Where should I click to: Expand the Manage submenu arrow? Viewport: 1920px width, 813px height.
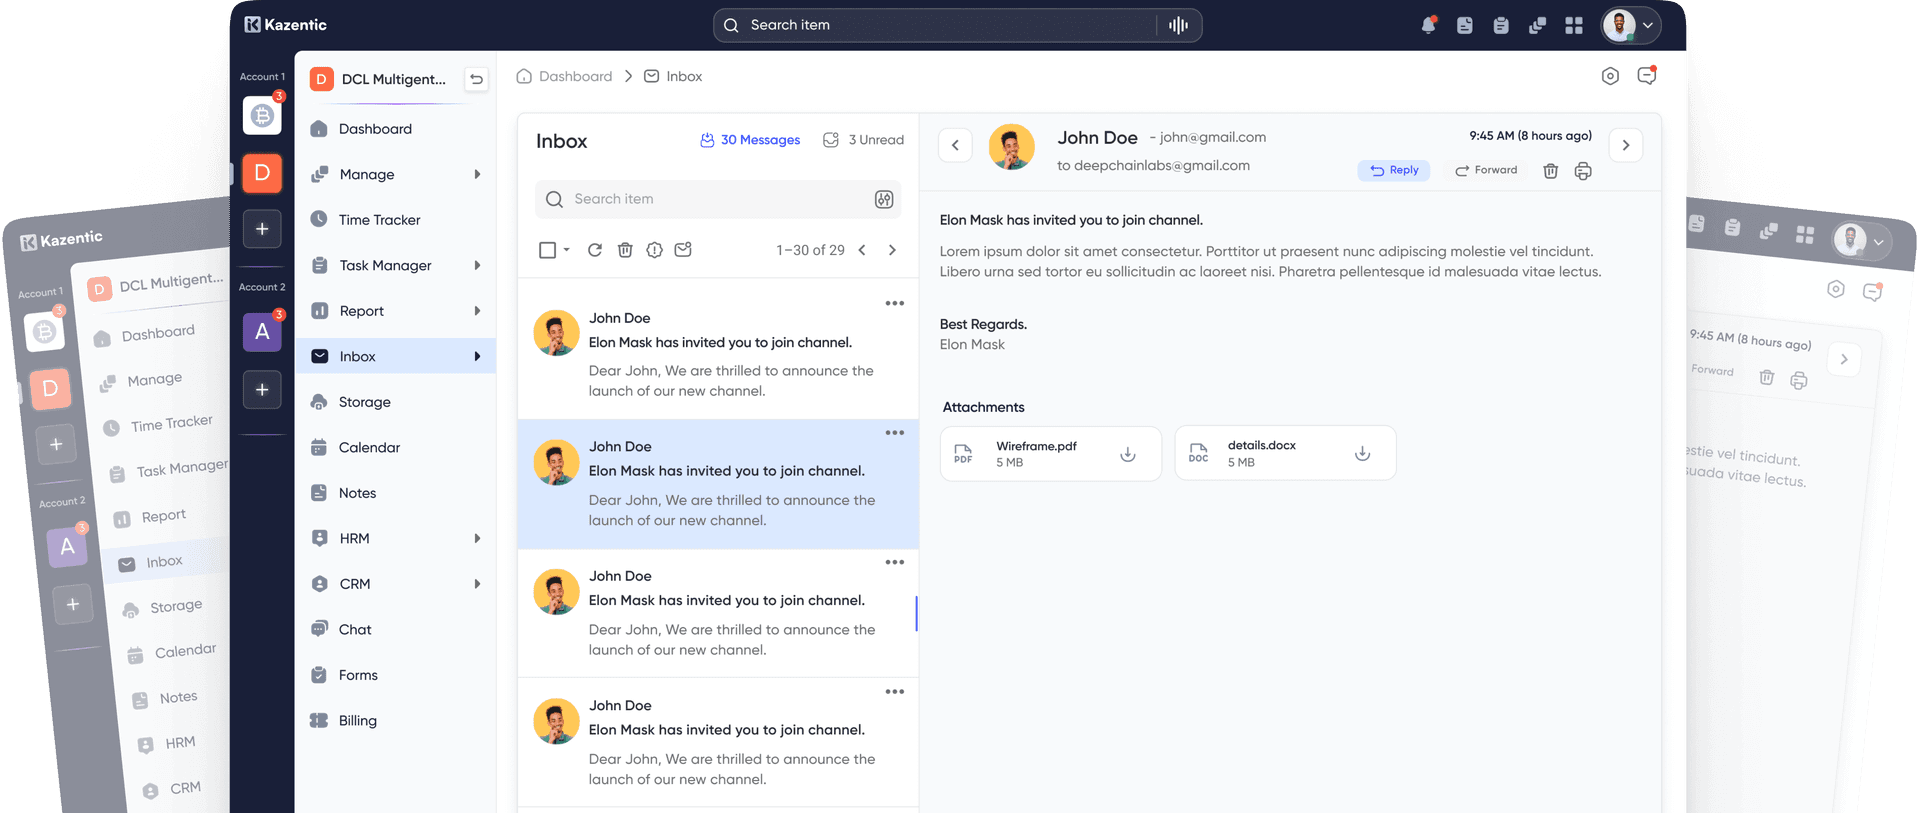pyautogui.click(x=477, y=174)
